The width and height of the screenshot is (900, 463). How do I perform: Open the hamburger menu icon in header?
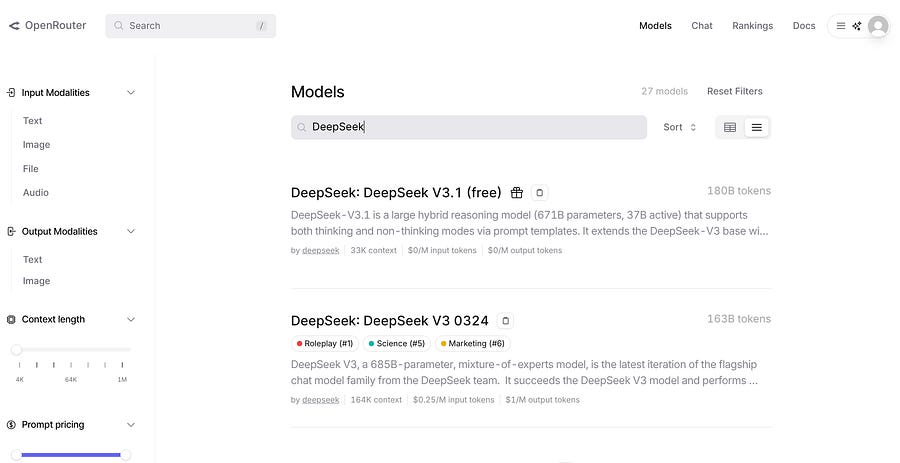[841, 26]
